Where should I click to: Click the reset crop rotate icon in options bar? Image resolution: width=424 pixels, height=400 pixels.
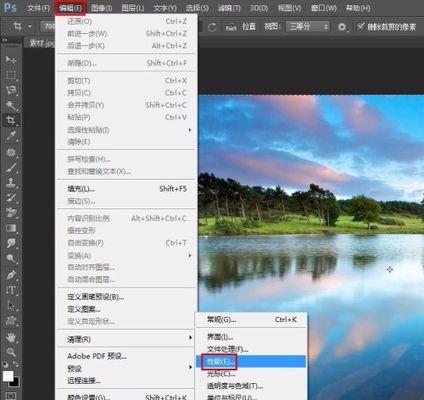(x=212, y=27)
